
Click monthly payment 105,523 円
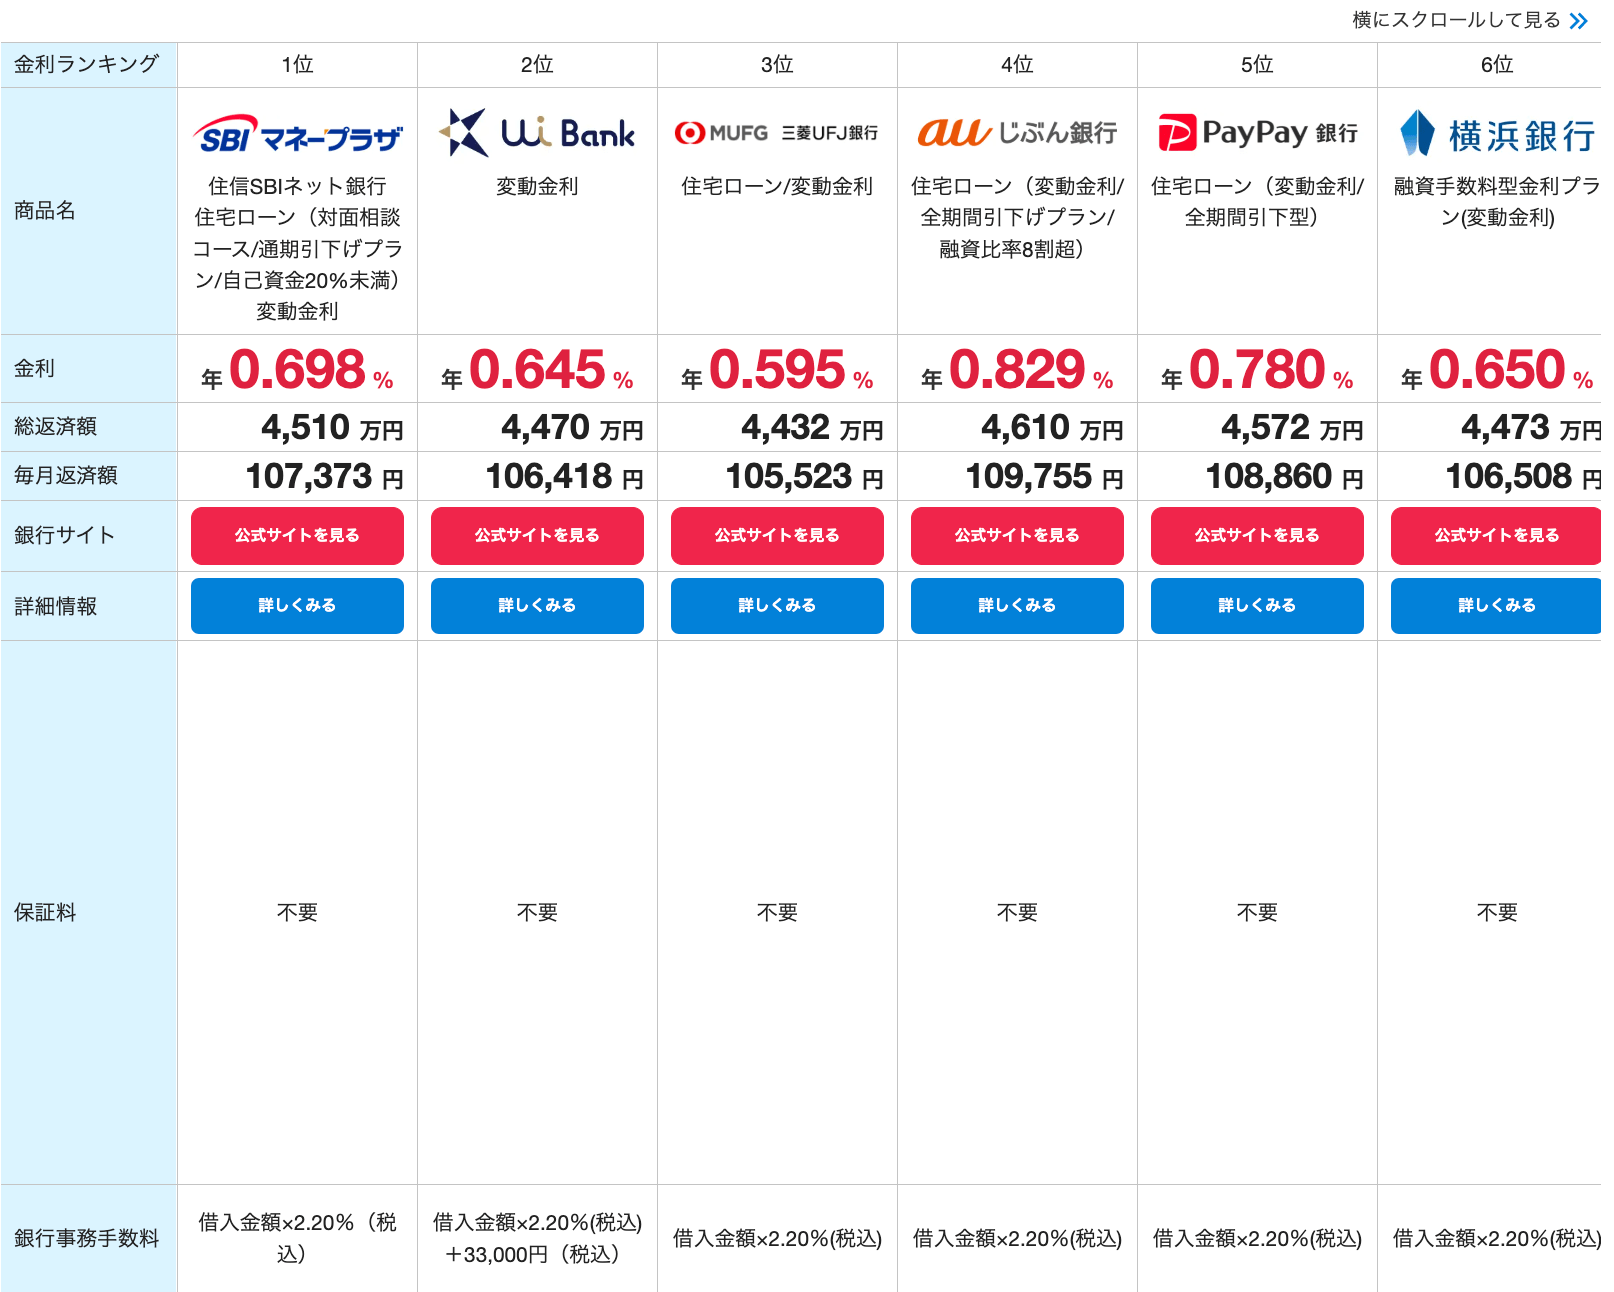[x=804, y=477]
